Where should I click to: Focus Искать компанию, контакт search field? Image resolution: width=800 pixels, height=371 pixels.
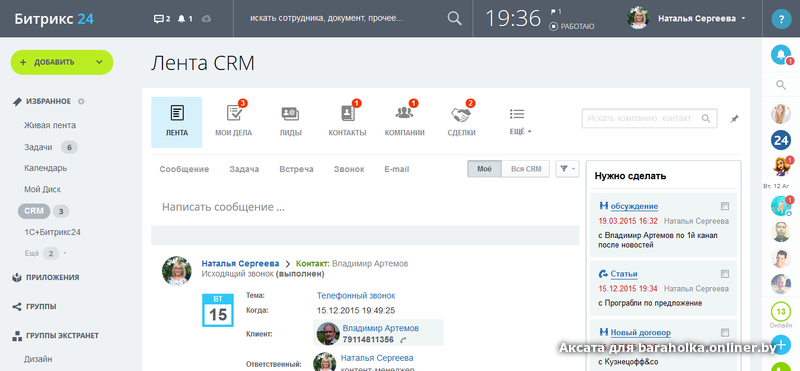click(649, 118)
